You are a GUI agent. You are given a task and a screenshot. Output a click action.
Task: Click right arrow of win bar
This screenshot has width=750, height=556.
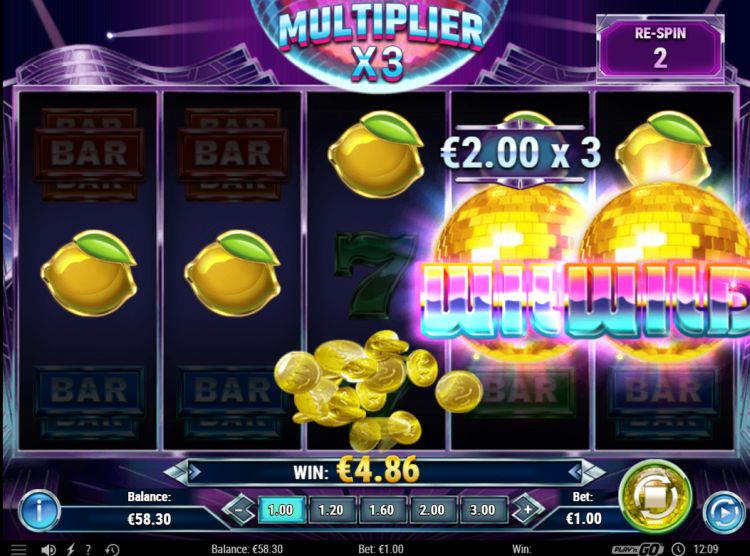pos(587,473)
